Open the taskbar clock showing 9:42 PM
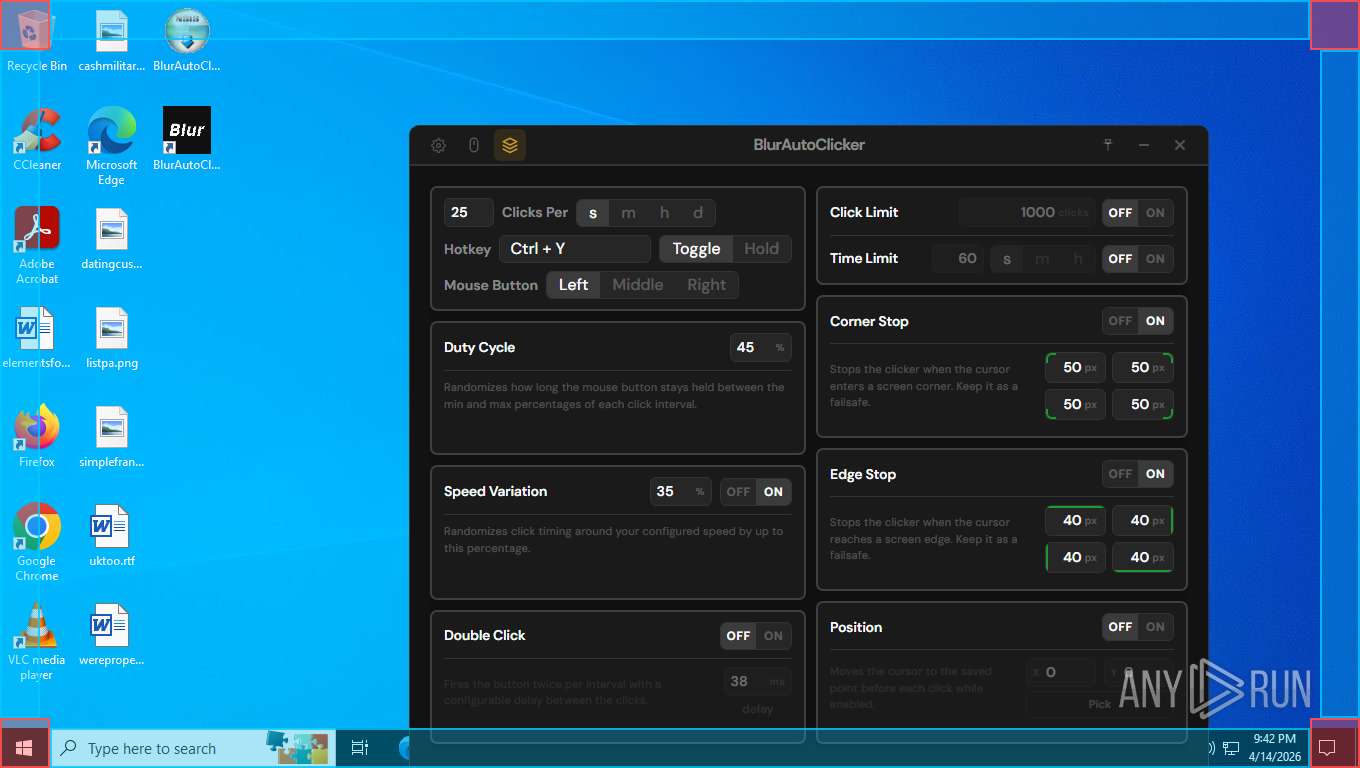This screenshot has width=1360, height=768. [x=1274, y=748]
